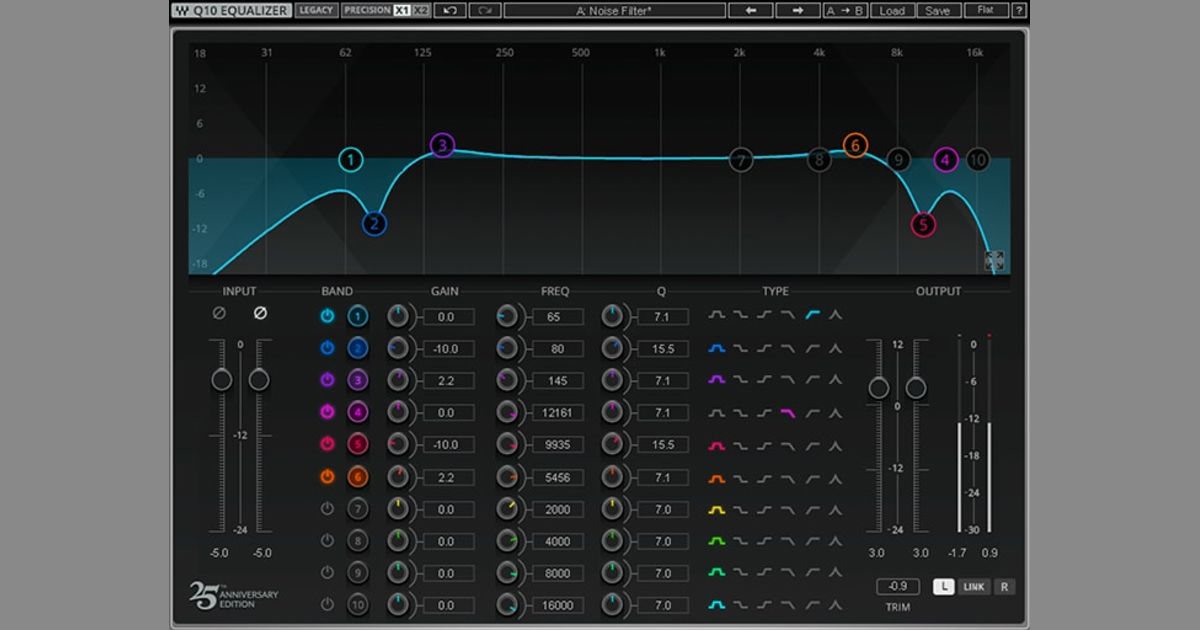Click the Flat button to reset the EQ
Viewport: 1200px width, 630px height.
(985, 10)
